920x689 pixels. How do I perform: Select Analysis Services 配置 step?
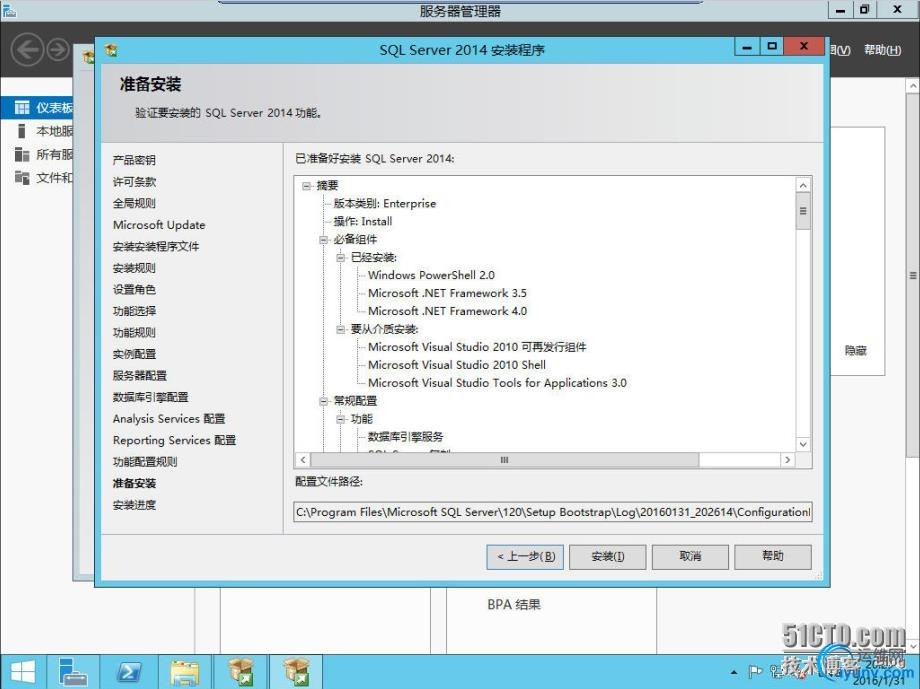pos(169,418)
